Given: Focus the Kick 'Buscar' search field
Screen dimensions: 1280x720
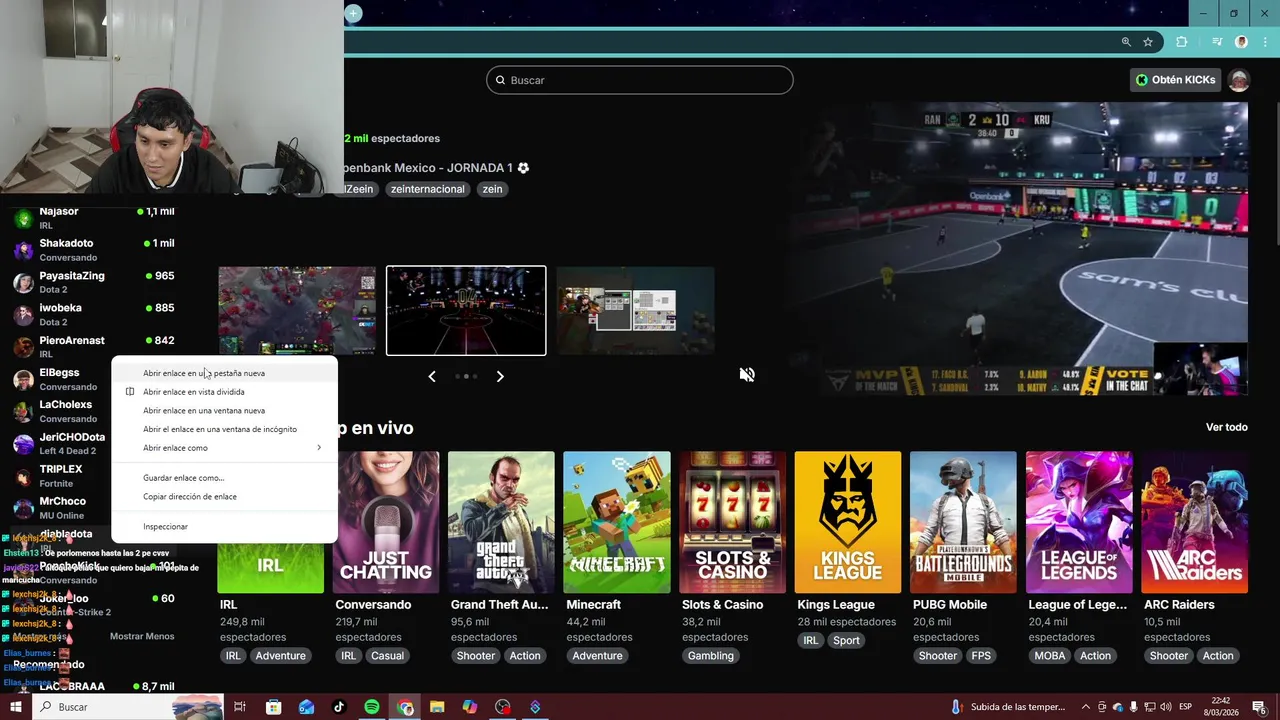Looking at the screenshot, I should point(640,80).
